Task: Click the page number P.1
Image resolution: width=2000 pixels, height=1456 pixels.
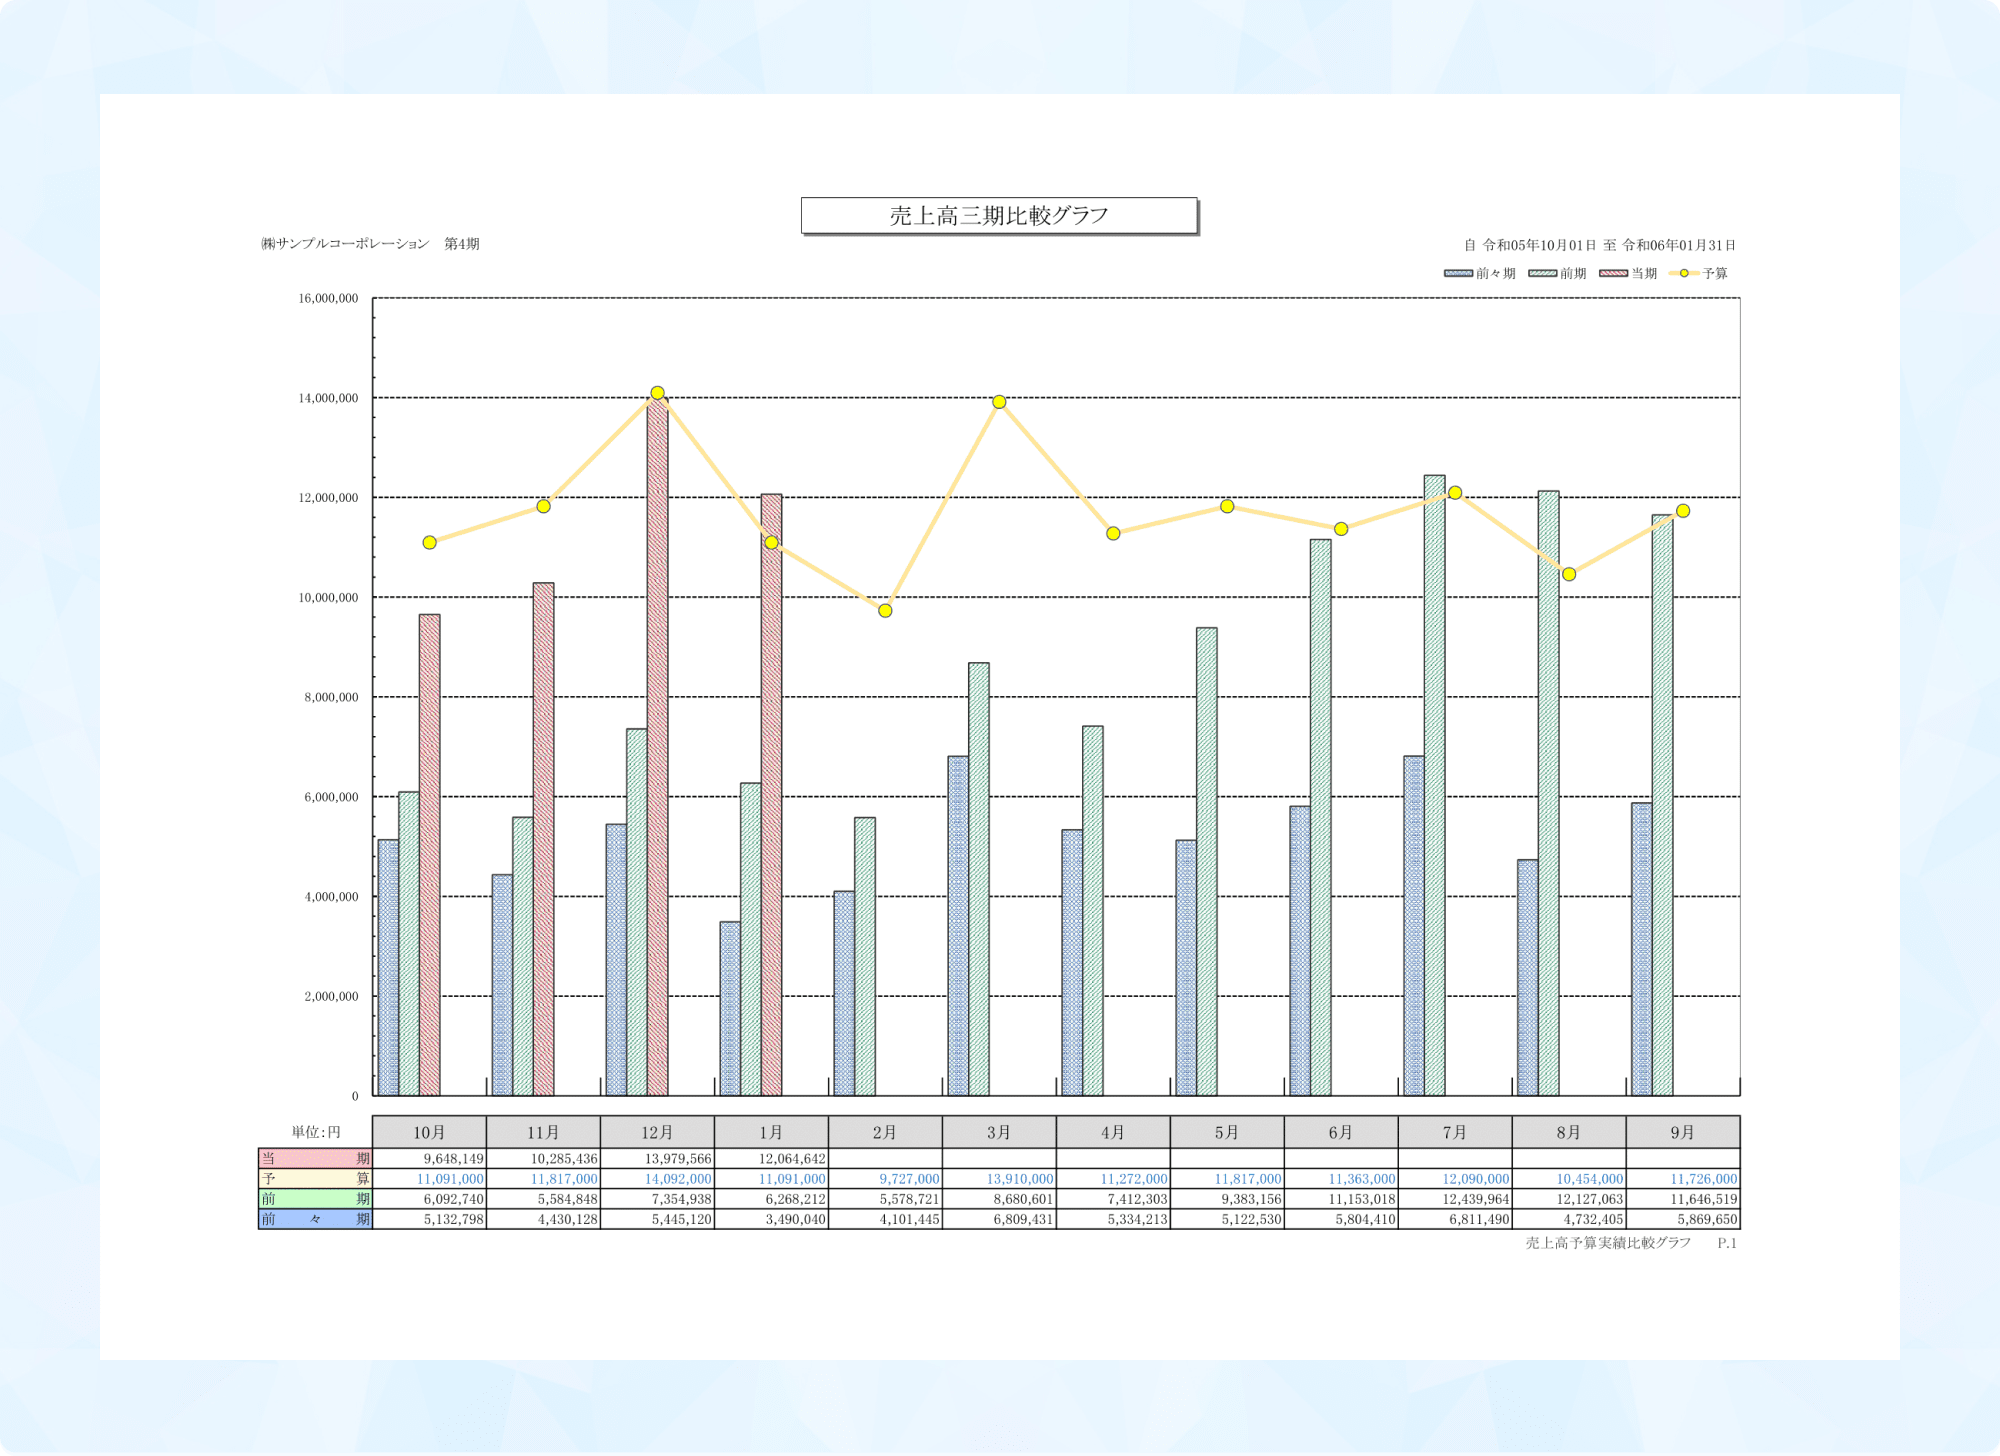Action: point(1727,1243)
